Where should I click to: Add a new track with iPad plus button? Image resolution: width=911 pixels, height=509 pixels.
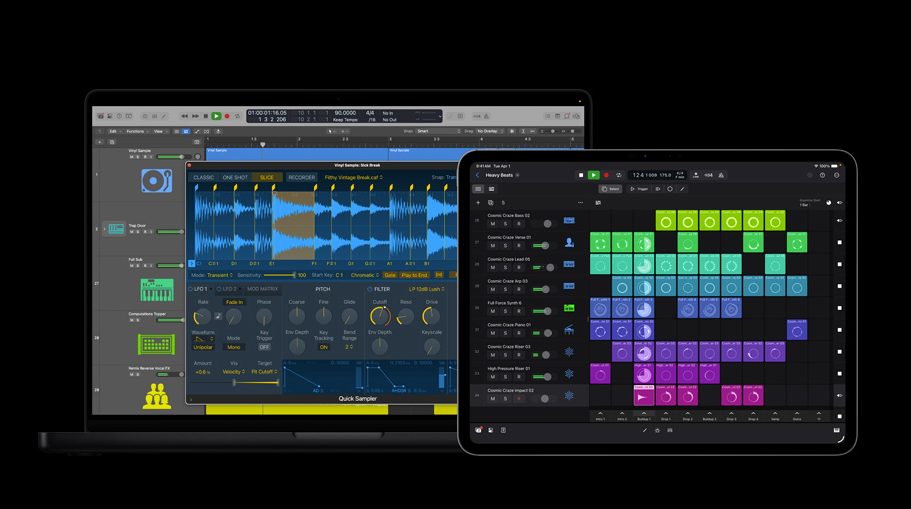coord(478,203)
